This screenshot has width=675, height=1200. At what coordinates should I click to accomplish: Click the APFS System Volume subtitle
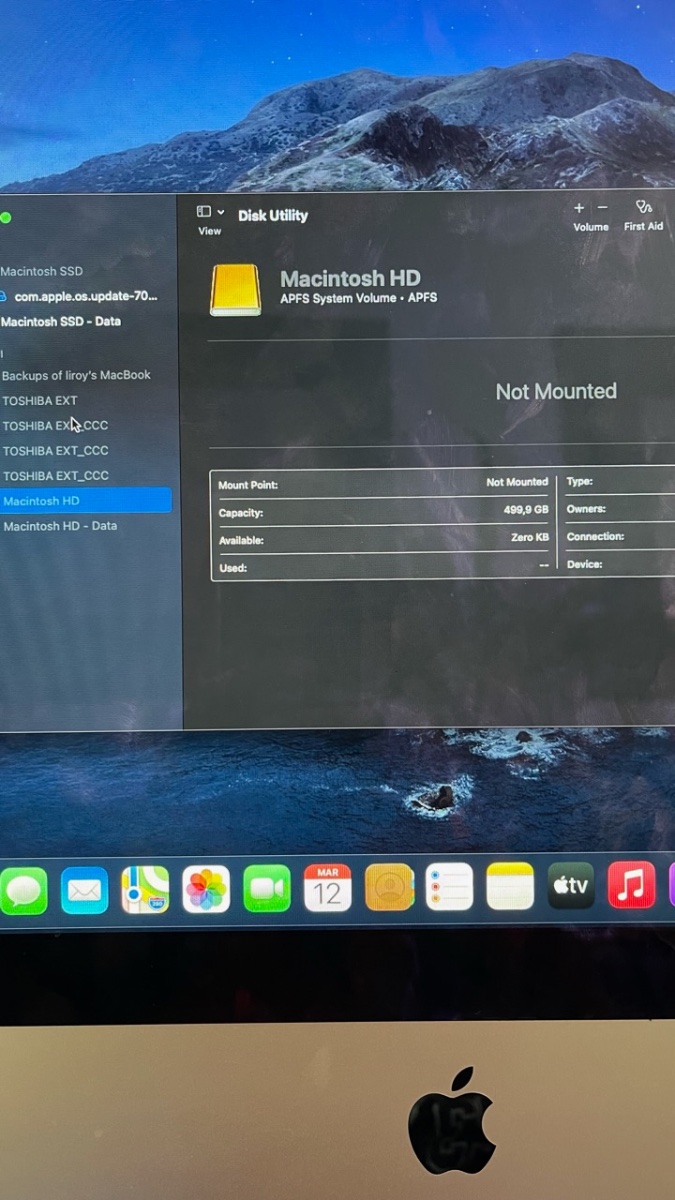(358, 298)
